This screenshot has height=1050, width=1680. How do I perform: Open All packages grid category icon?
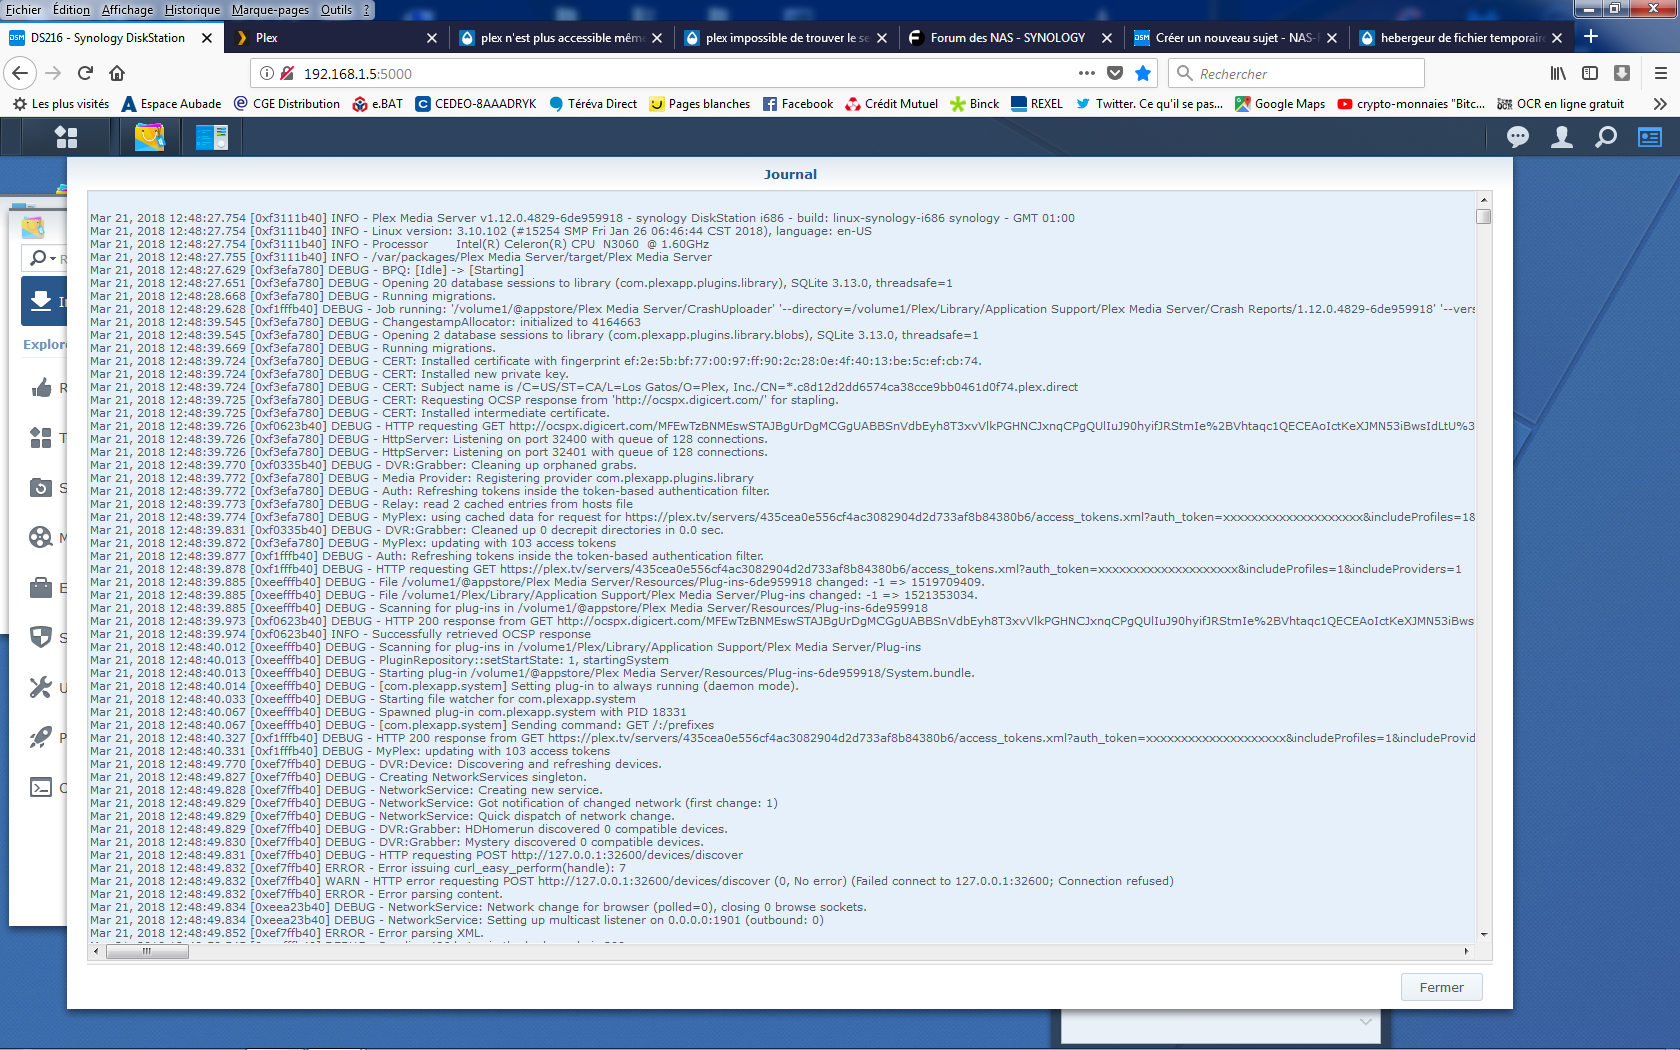41,438
